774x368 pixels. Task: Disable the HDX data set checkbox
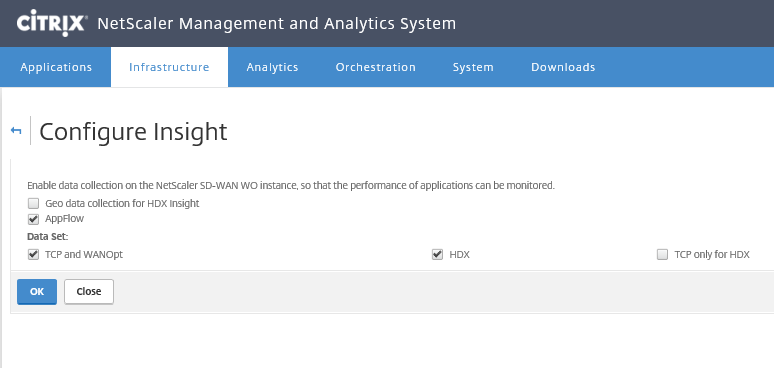point(437,255)
